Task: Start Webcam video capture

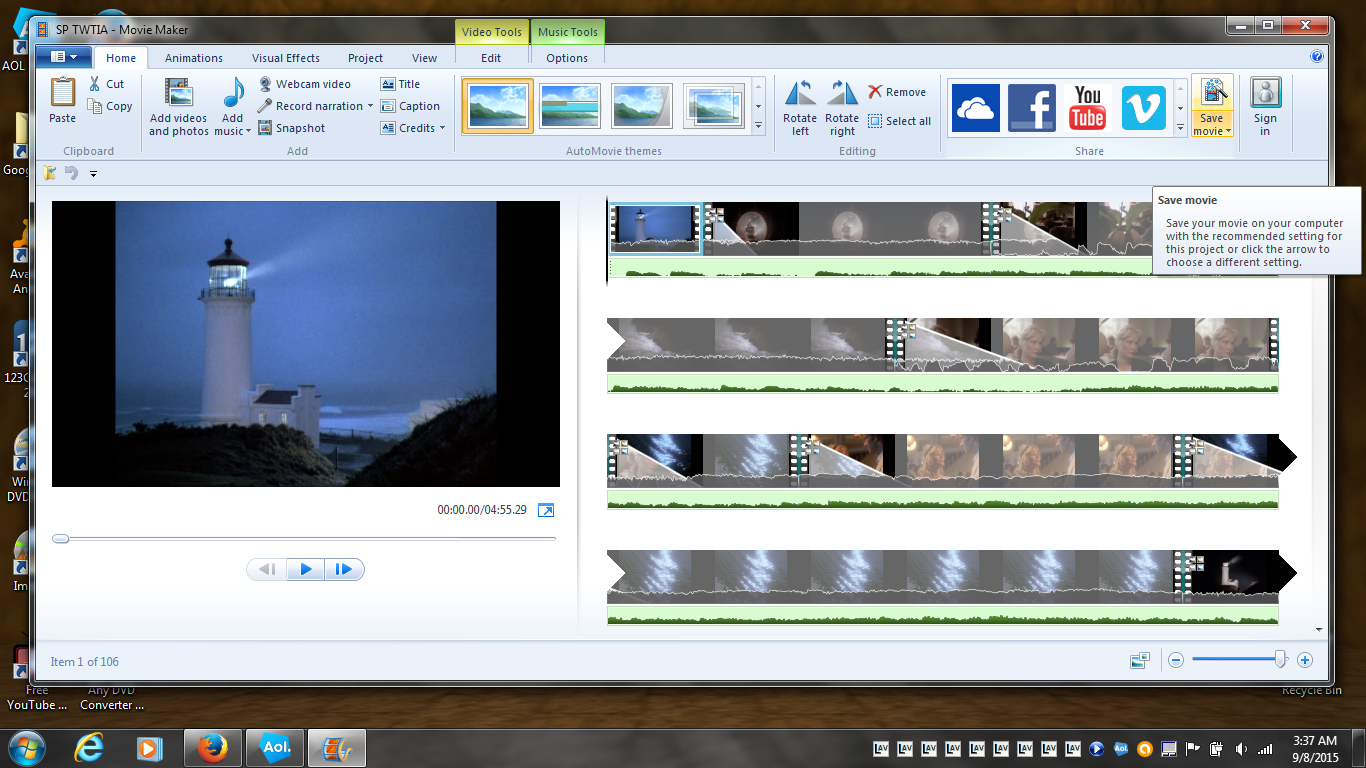Action: (x=304, y=84)
